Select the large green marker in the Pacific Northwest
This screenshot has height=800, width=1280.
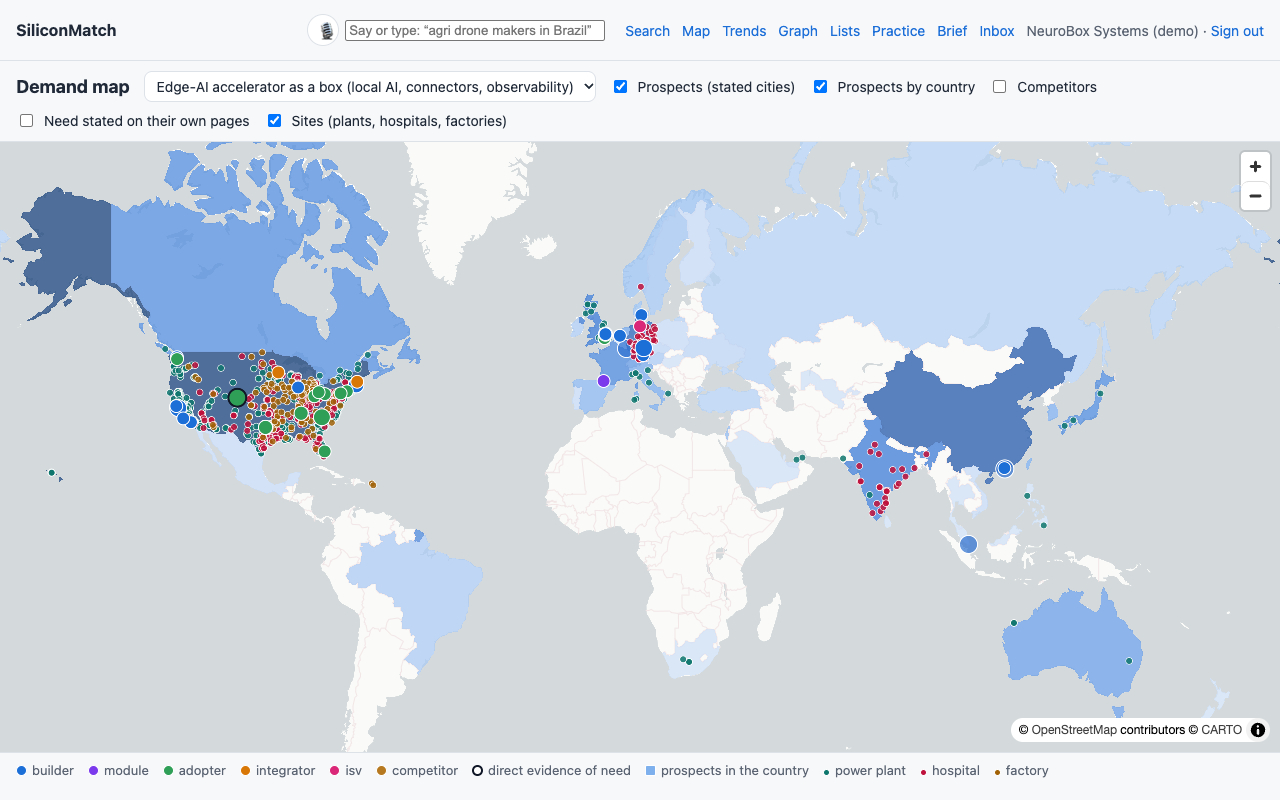pyautogui.click(x=177, y=359)
